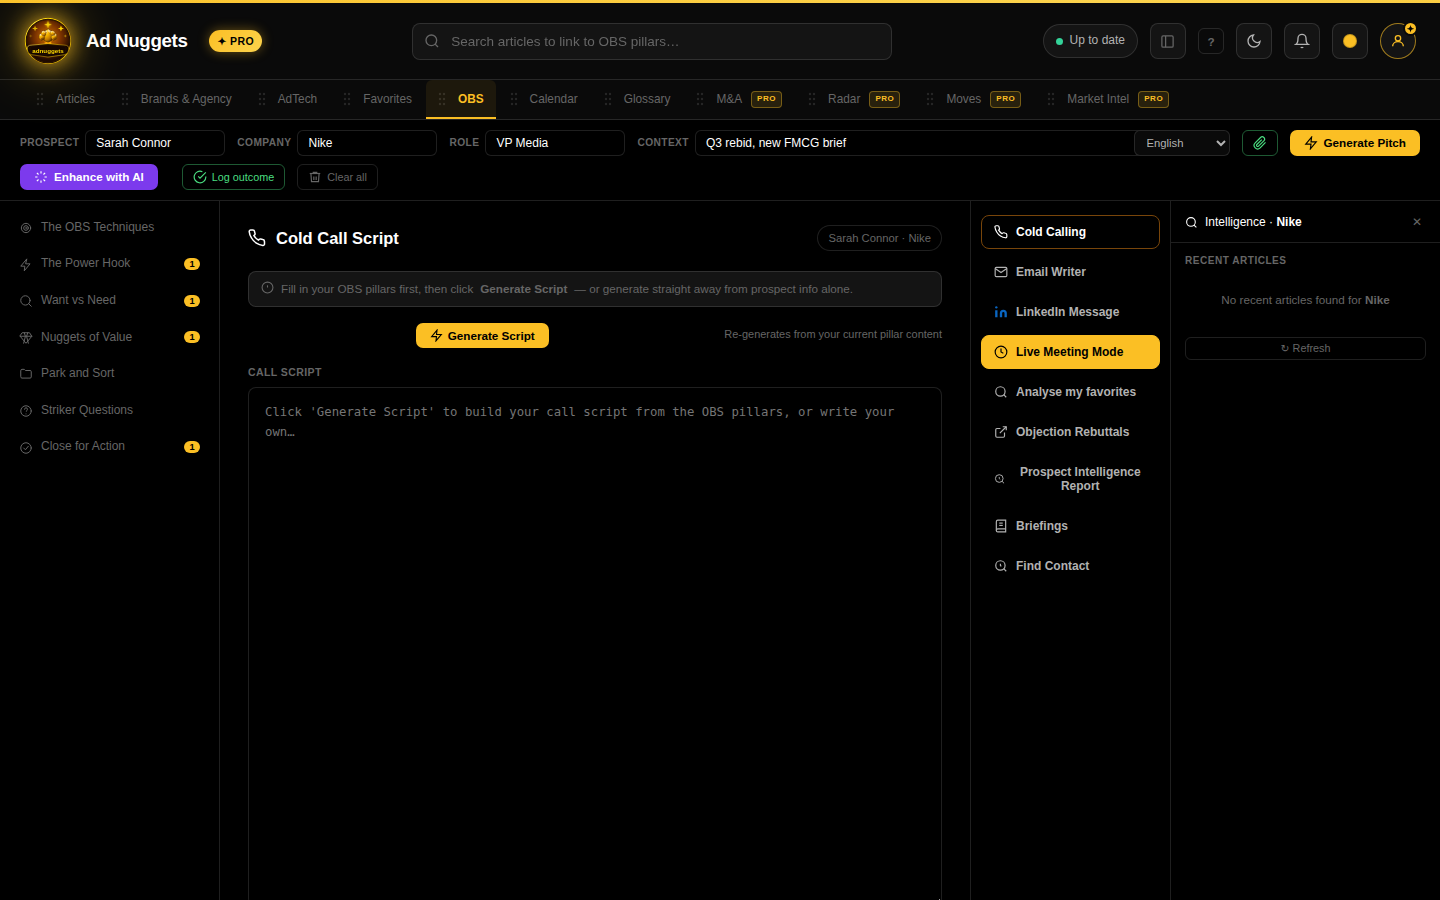Click the Clear all button
This screenshot has height=900, width=1440.
click(x=337, y=177)
